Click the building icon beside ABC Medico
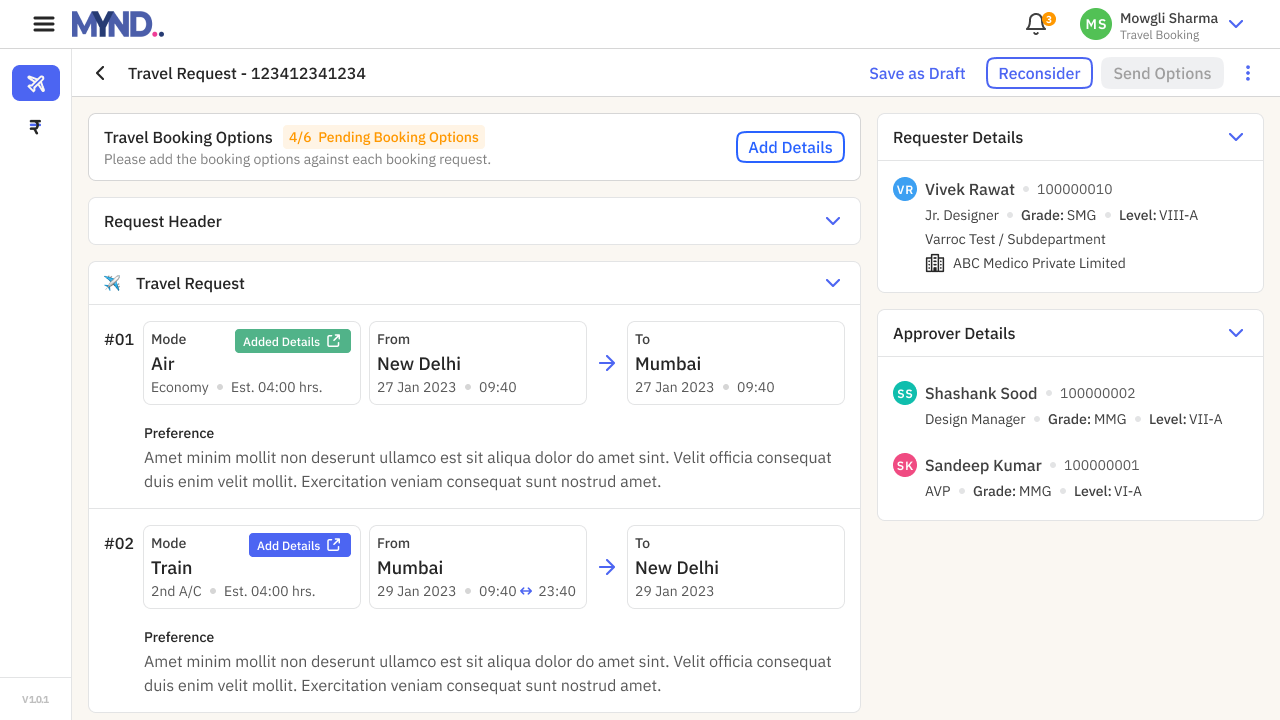Viewport: 1280px width, 720px height. click(x=935, y=263)
